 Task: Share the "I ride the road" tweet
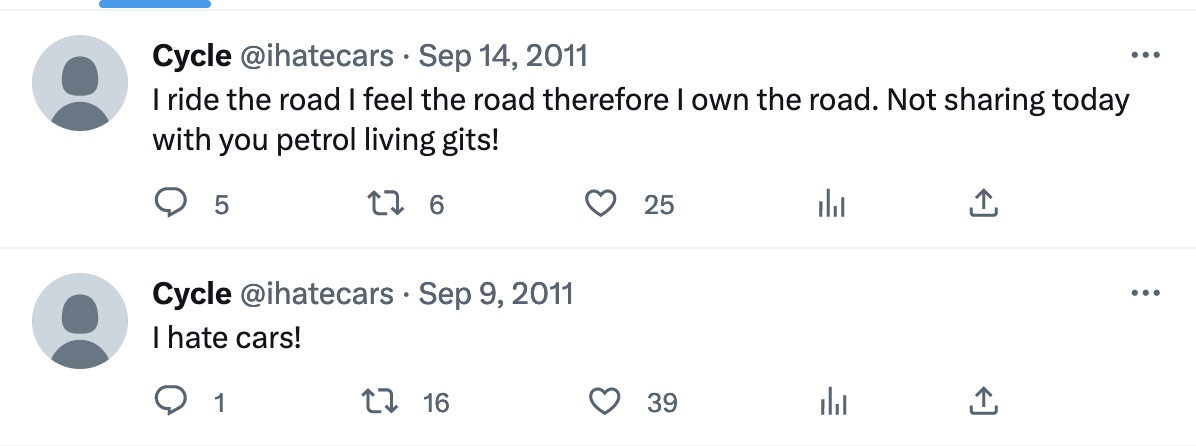click(983, 204)
